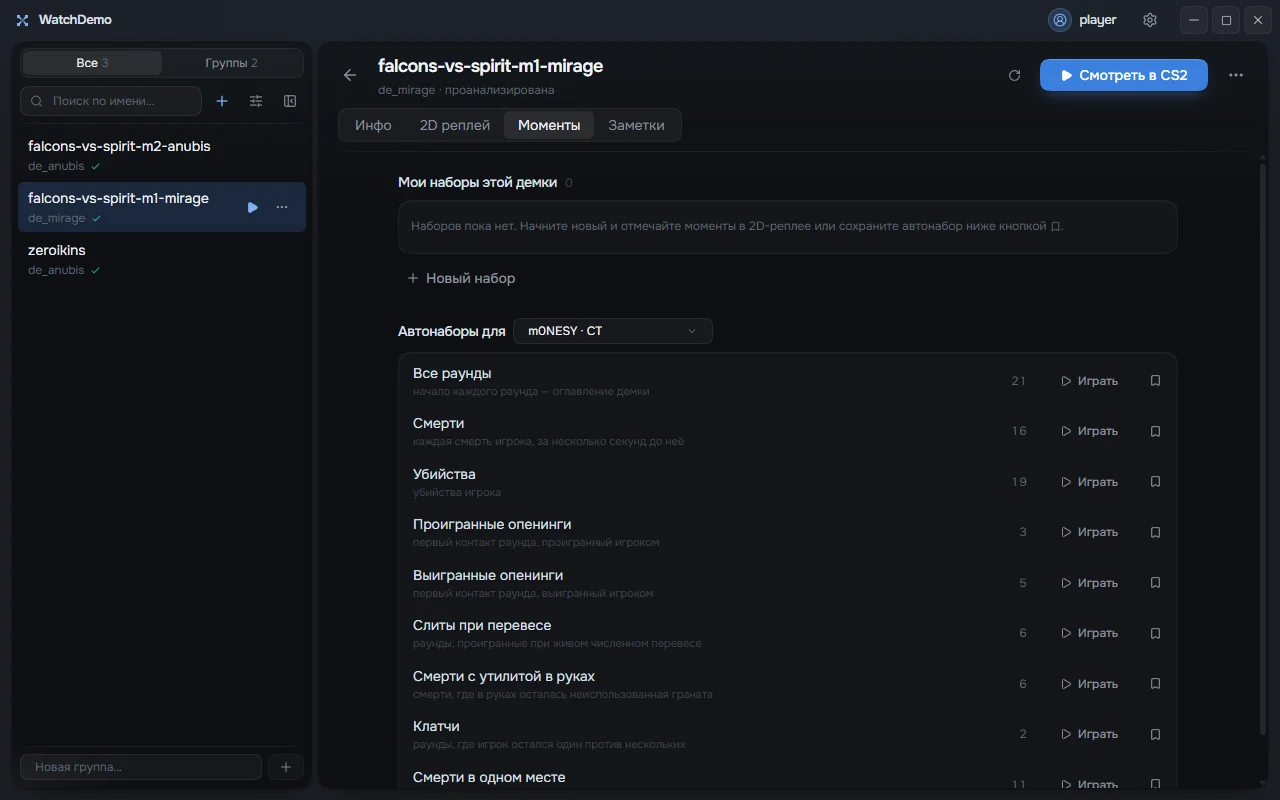Viewport: 1280px width, 800px height.
Task: Play the Проигранные опенинги set
Action: pos(1089,532)
